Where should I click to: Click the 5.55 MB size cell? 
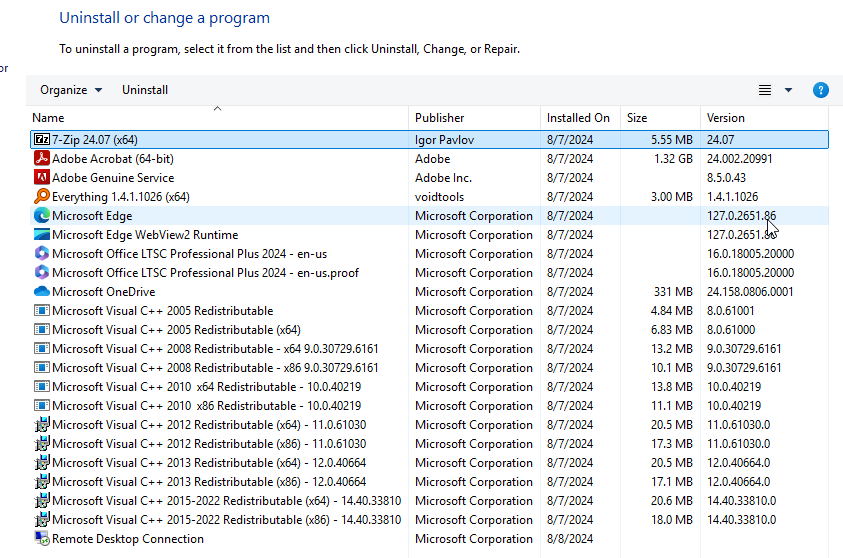(671, 140)
